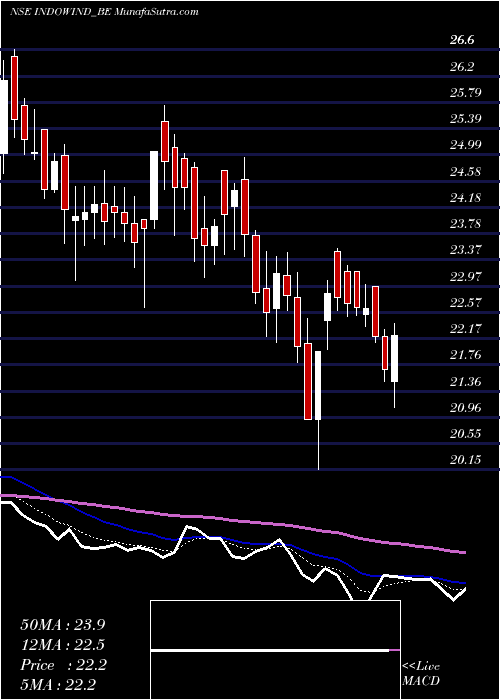Click the pink 50MA line
500x700 pixels.
(x=232, y=521)
